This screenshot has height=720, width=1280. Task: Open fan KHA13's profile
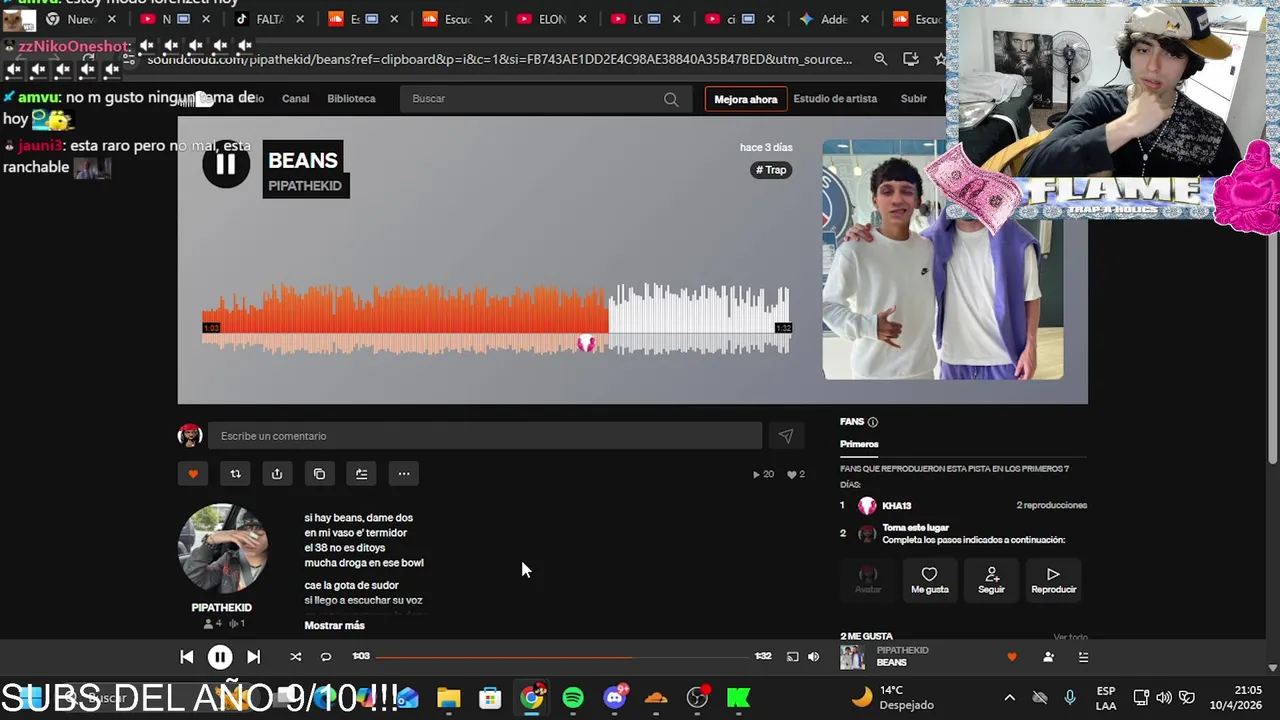(896, 506)
